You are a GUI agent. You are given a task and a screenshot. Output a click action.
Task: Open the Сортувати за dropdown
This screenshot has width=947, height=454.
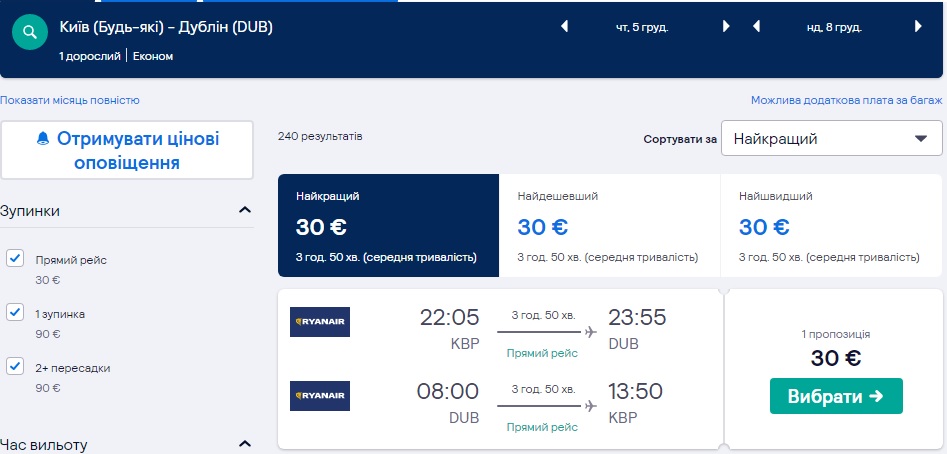pos(831,139)
